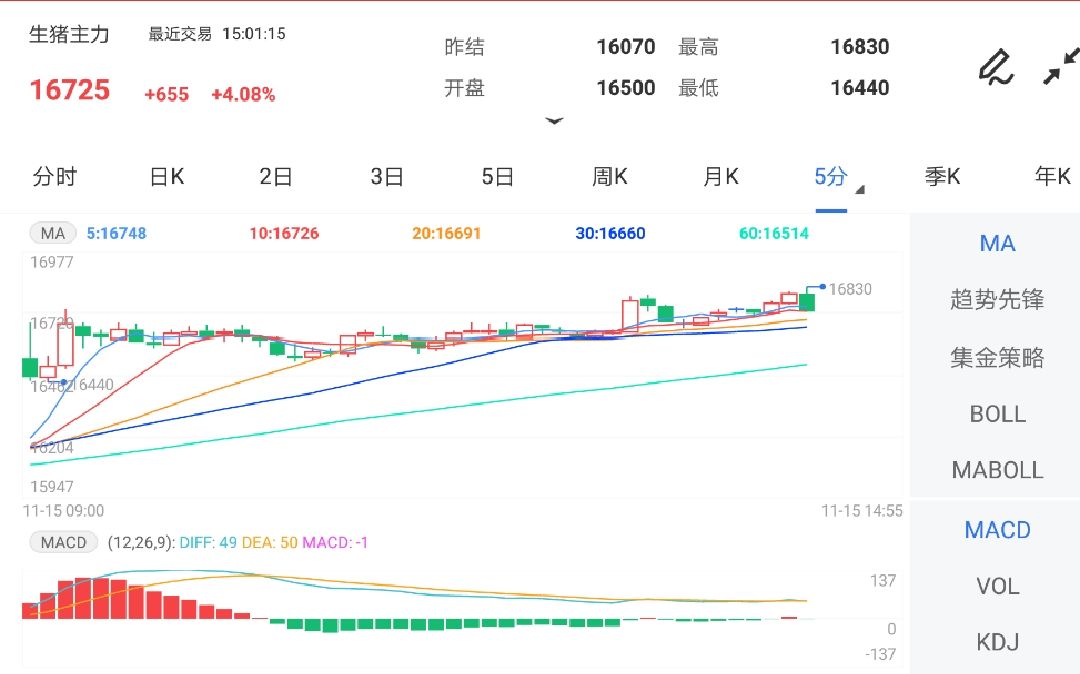Open the drawing pen tool

pyautogui.click(x=996, y=67)
